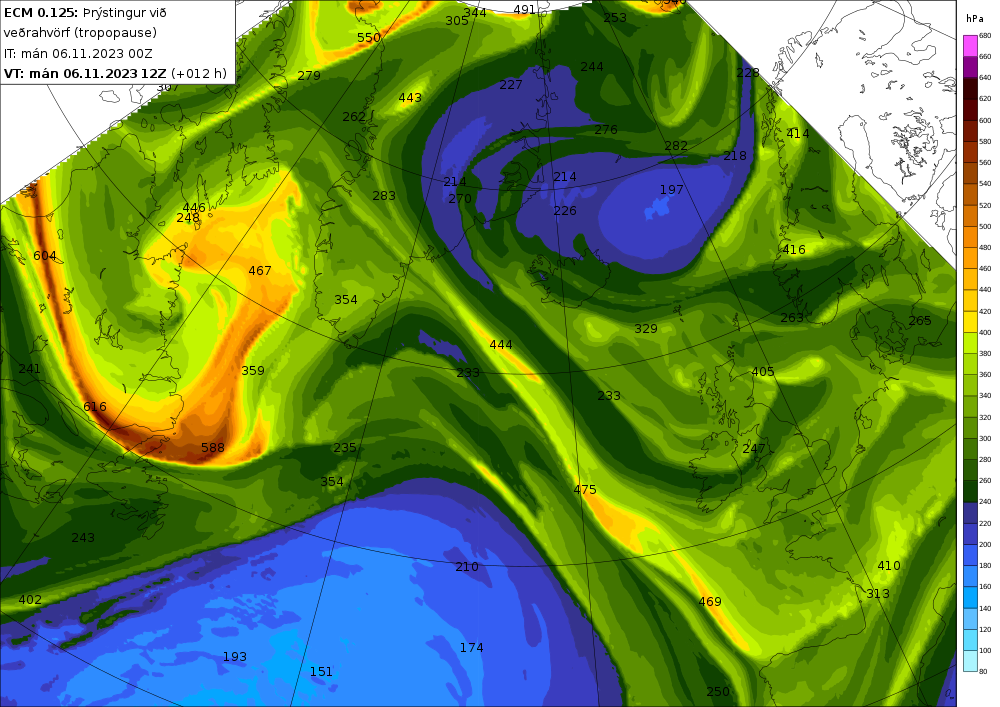The height and width of the screenshot is (707, 1000).
Task: Click the map value 210
Action: pyautogui.click(x=467, y=567)
